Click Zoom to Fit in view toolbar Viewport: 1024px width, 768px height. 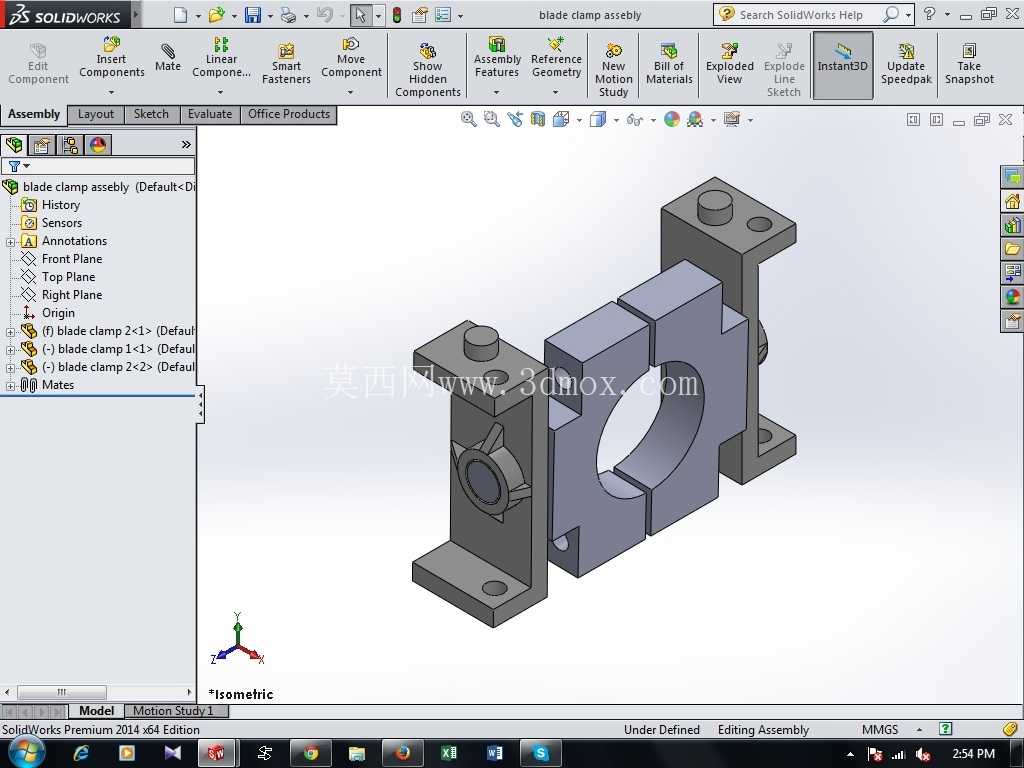click(468, 120)
